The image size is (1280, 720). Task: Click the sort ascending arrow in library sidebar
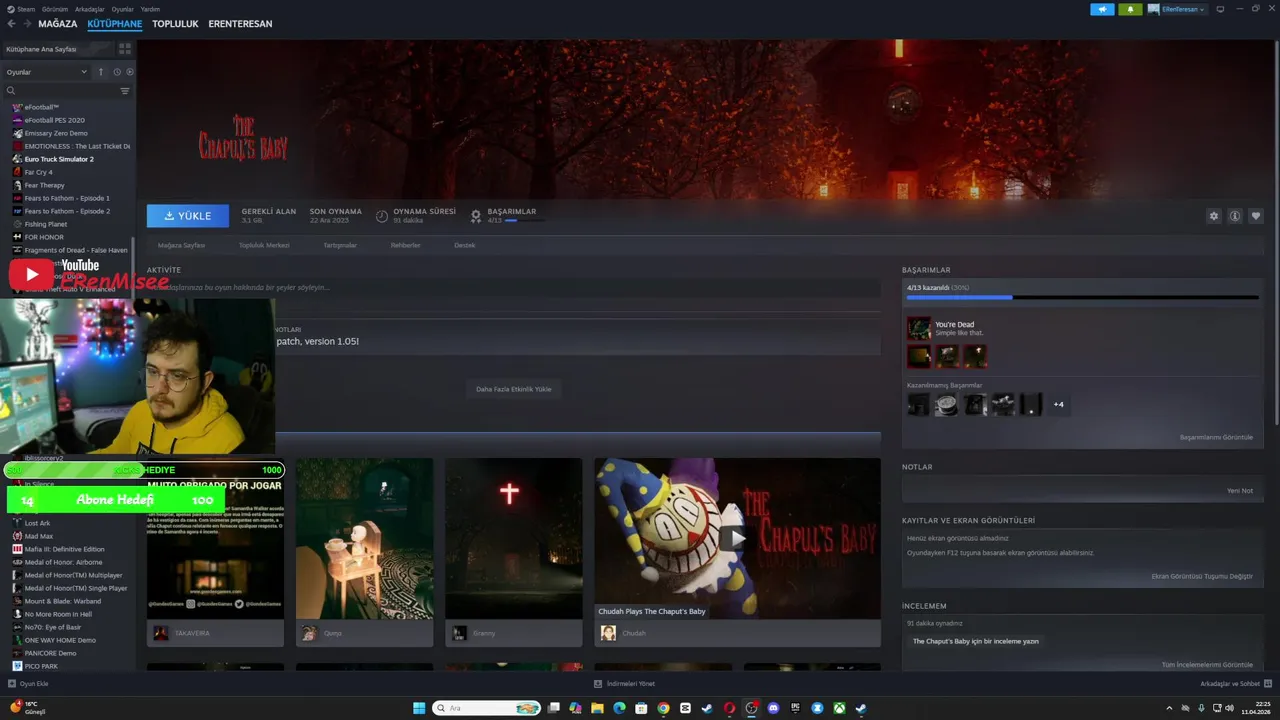101,72
